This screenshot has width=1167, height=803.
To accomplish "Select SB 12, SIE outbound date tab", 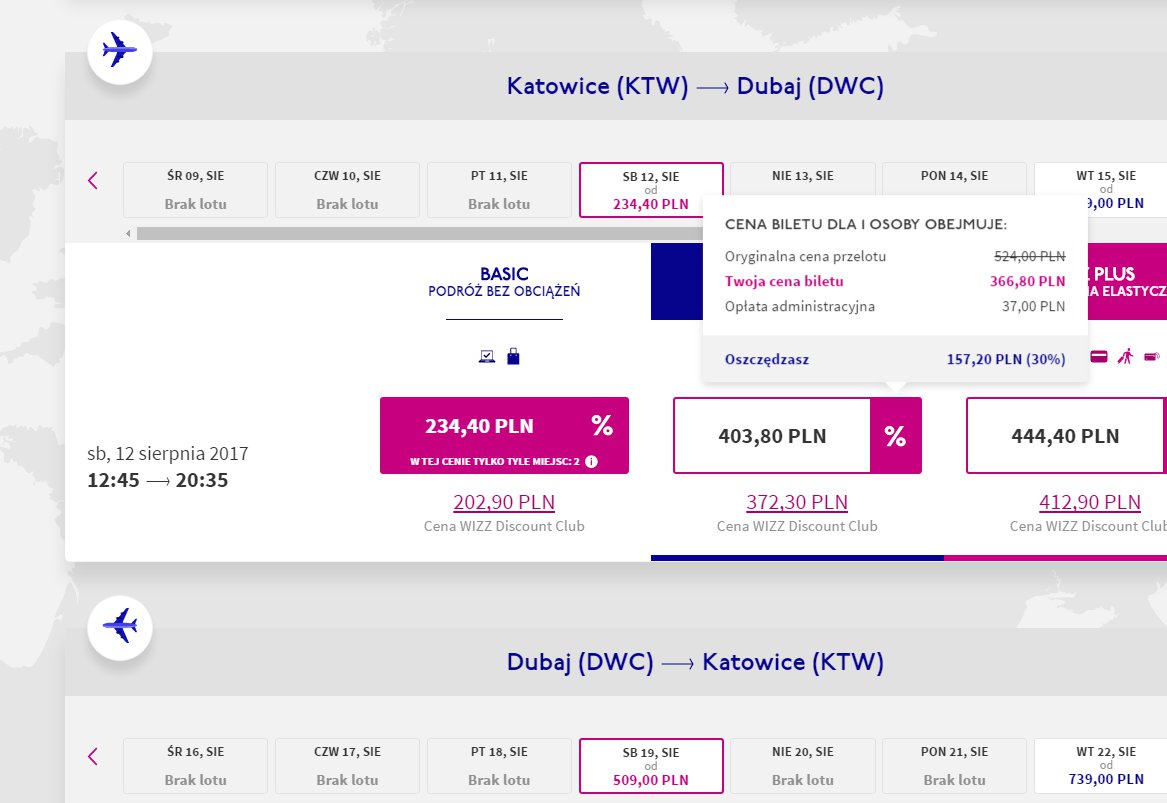I will tap(651, 190).
